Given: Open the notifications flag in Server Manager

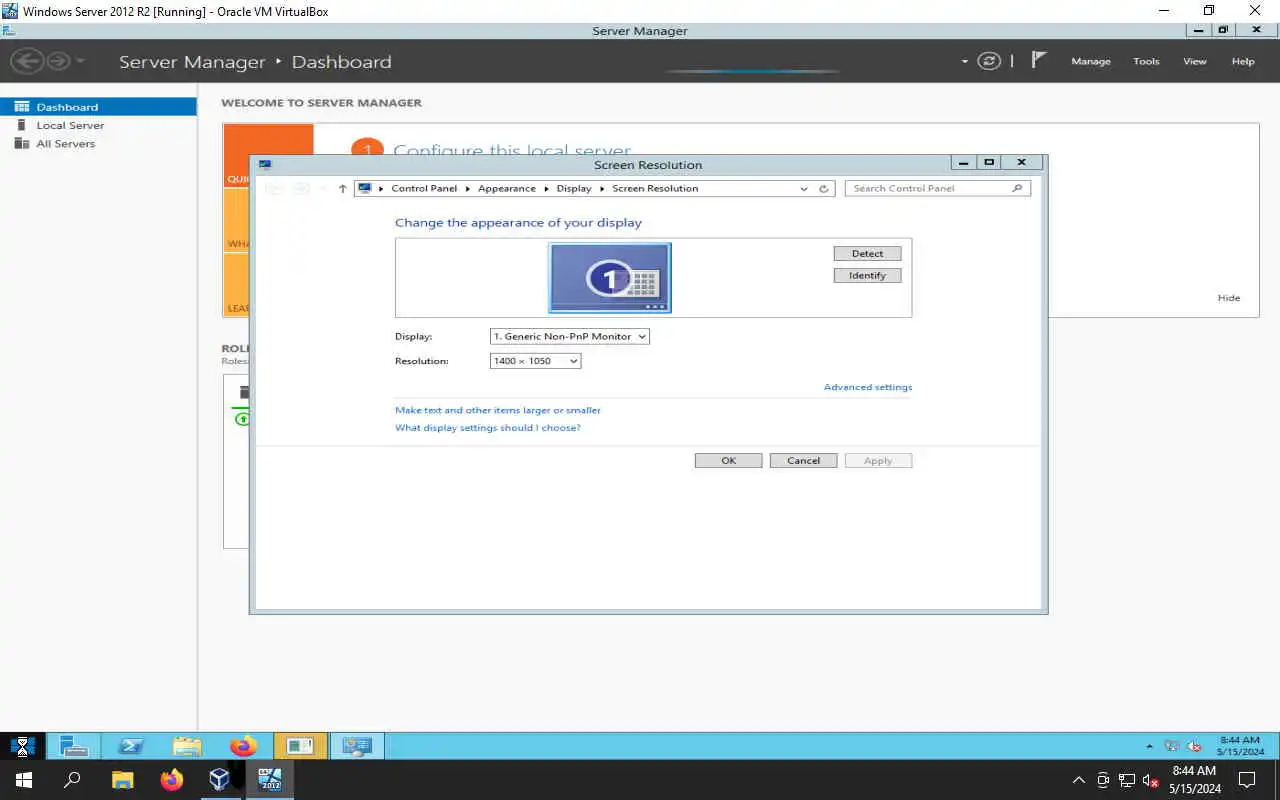Looking at the screenshot, I should [1039, 60].
